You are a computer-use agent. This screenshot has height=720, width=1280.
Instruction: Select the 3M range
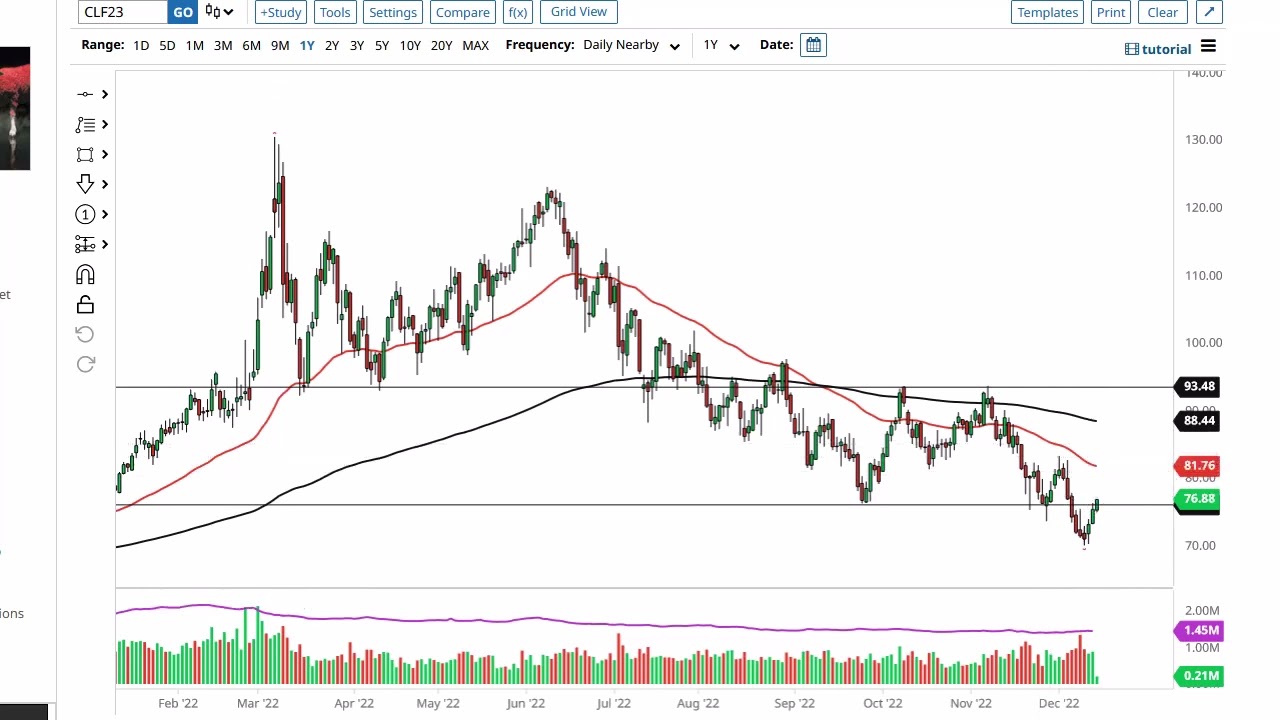tap(223, 45)
